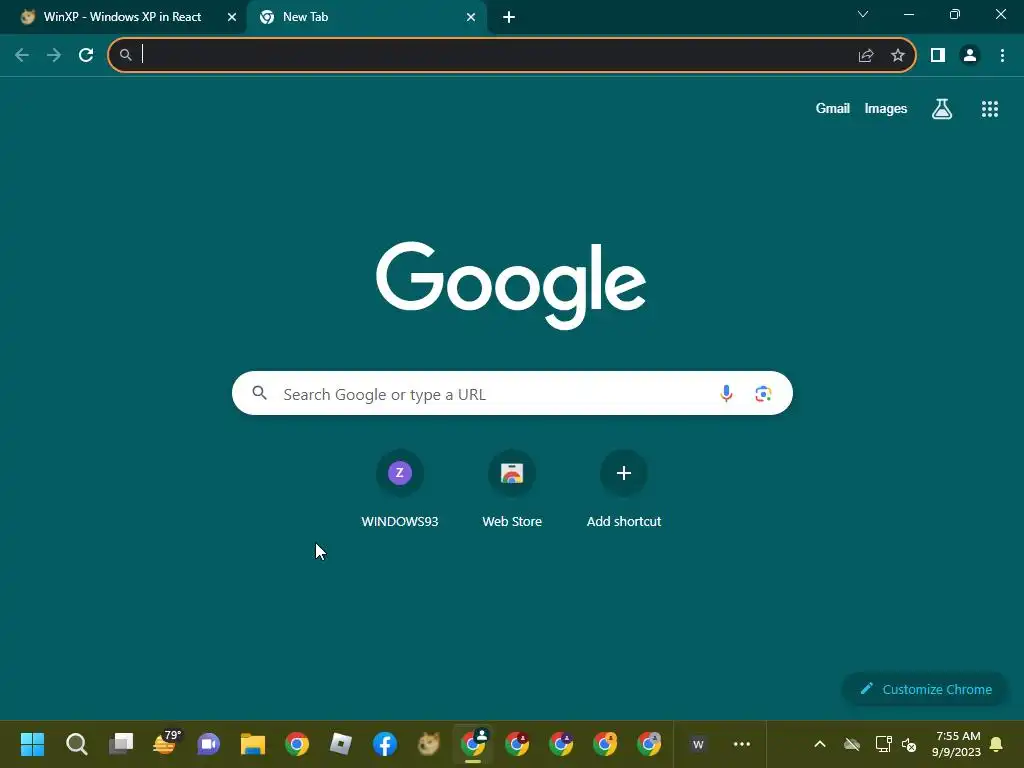Image resolution: width=1024 pixels, height=768 pixels.
Task: Open the Windows Start menu
Action: point(32,744)
